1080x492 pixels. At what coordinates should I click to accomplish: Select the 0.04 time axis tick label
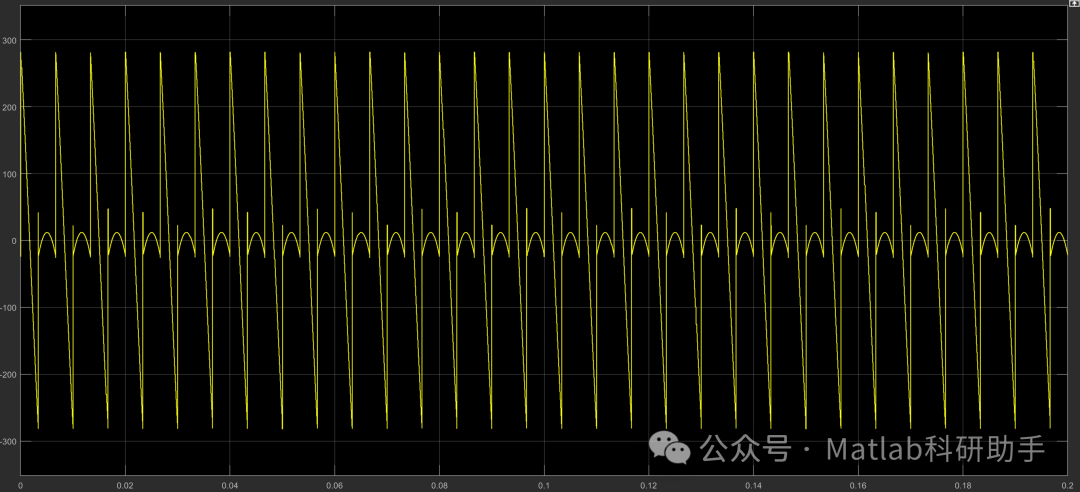pyautogui.click(x=229, y=486)
